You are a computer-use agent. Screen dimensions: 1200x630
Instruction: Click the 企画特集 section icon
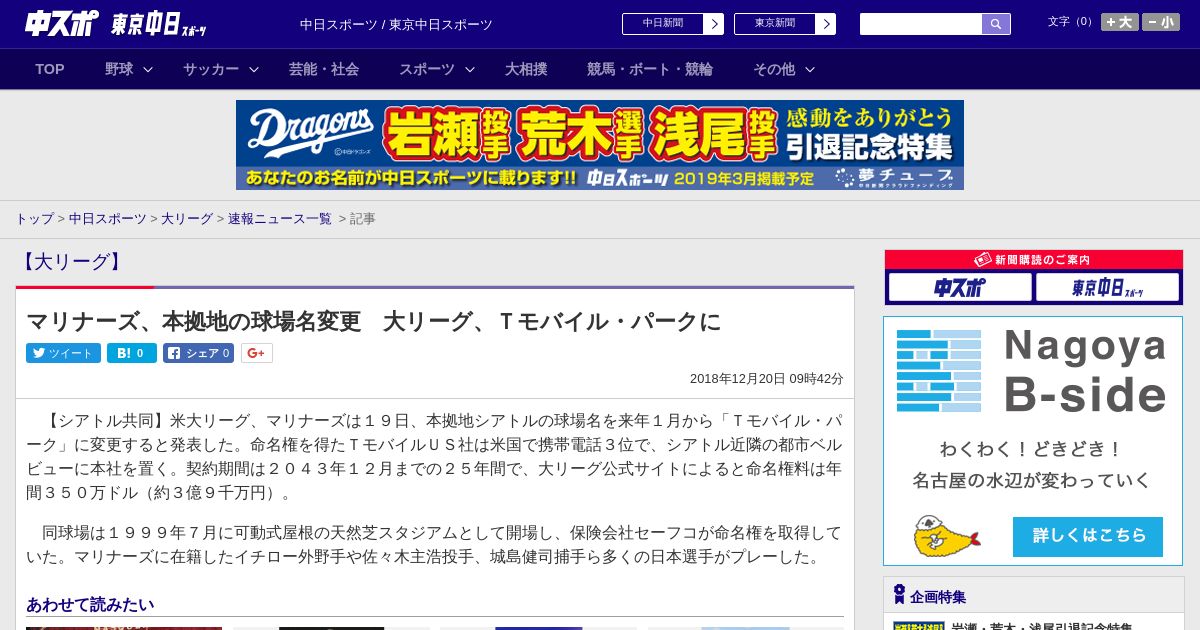click(899, 595)
